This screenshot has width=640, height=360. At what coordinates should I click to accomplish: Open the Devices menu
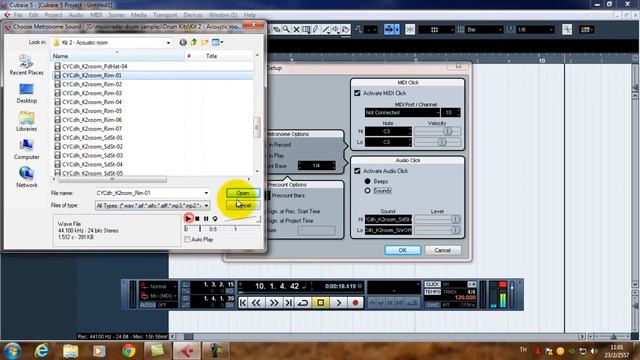click(x=193, y=15)
